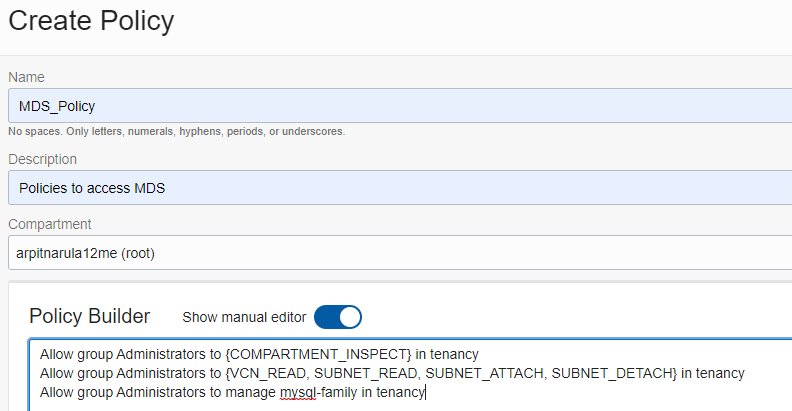Viewport: 792px width, 411px height.
Task: Click empty area below the last policy statement
Action: tap(404, 406)
